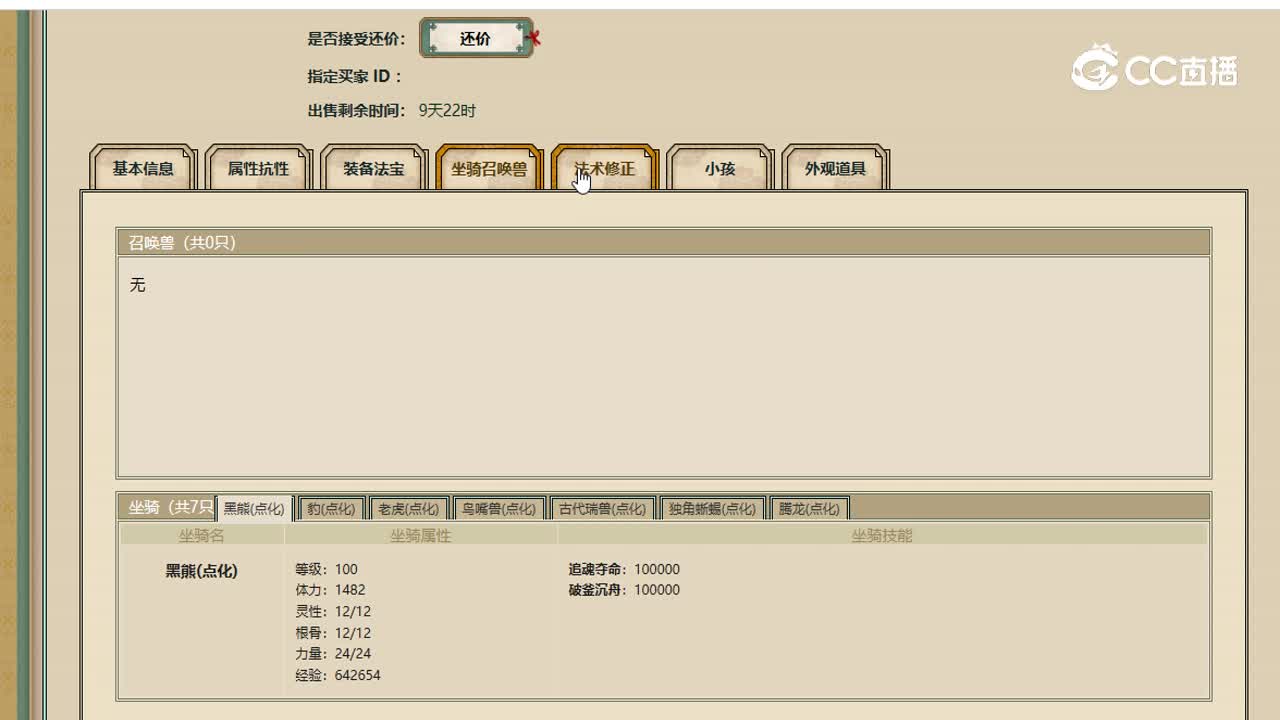Select the 老虎(点化) mount tab
Screen dimensions: 1280x720
pyautogui.click(x=408, y=508)
